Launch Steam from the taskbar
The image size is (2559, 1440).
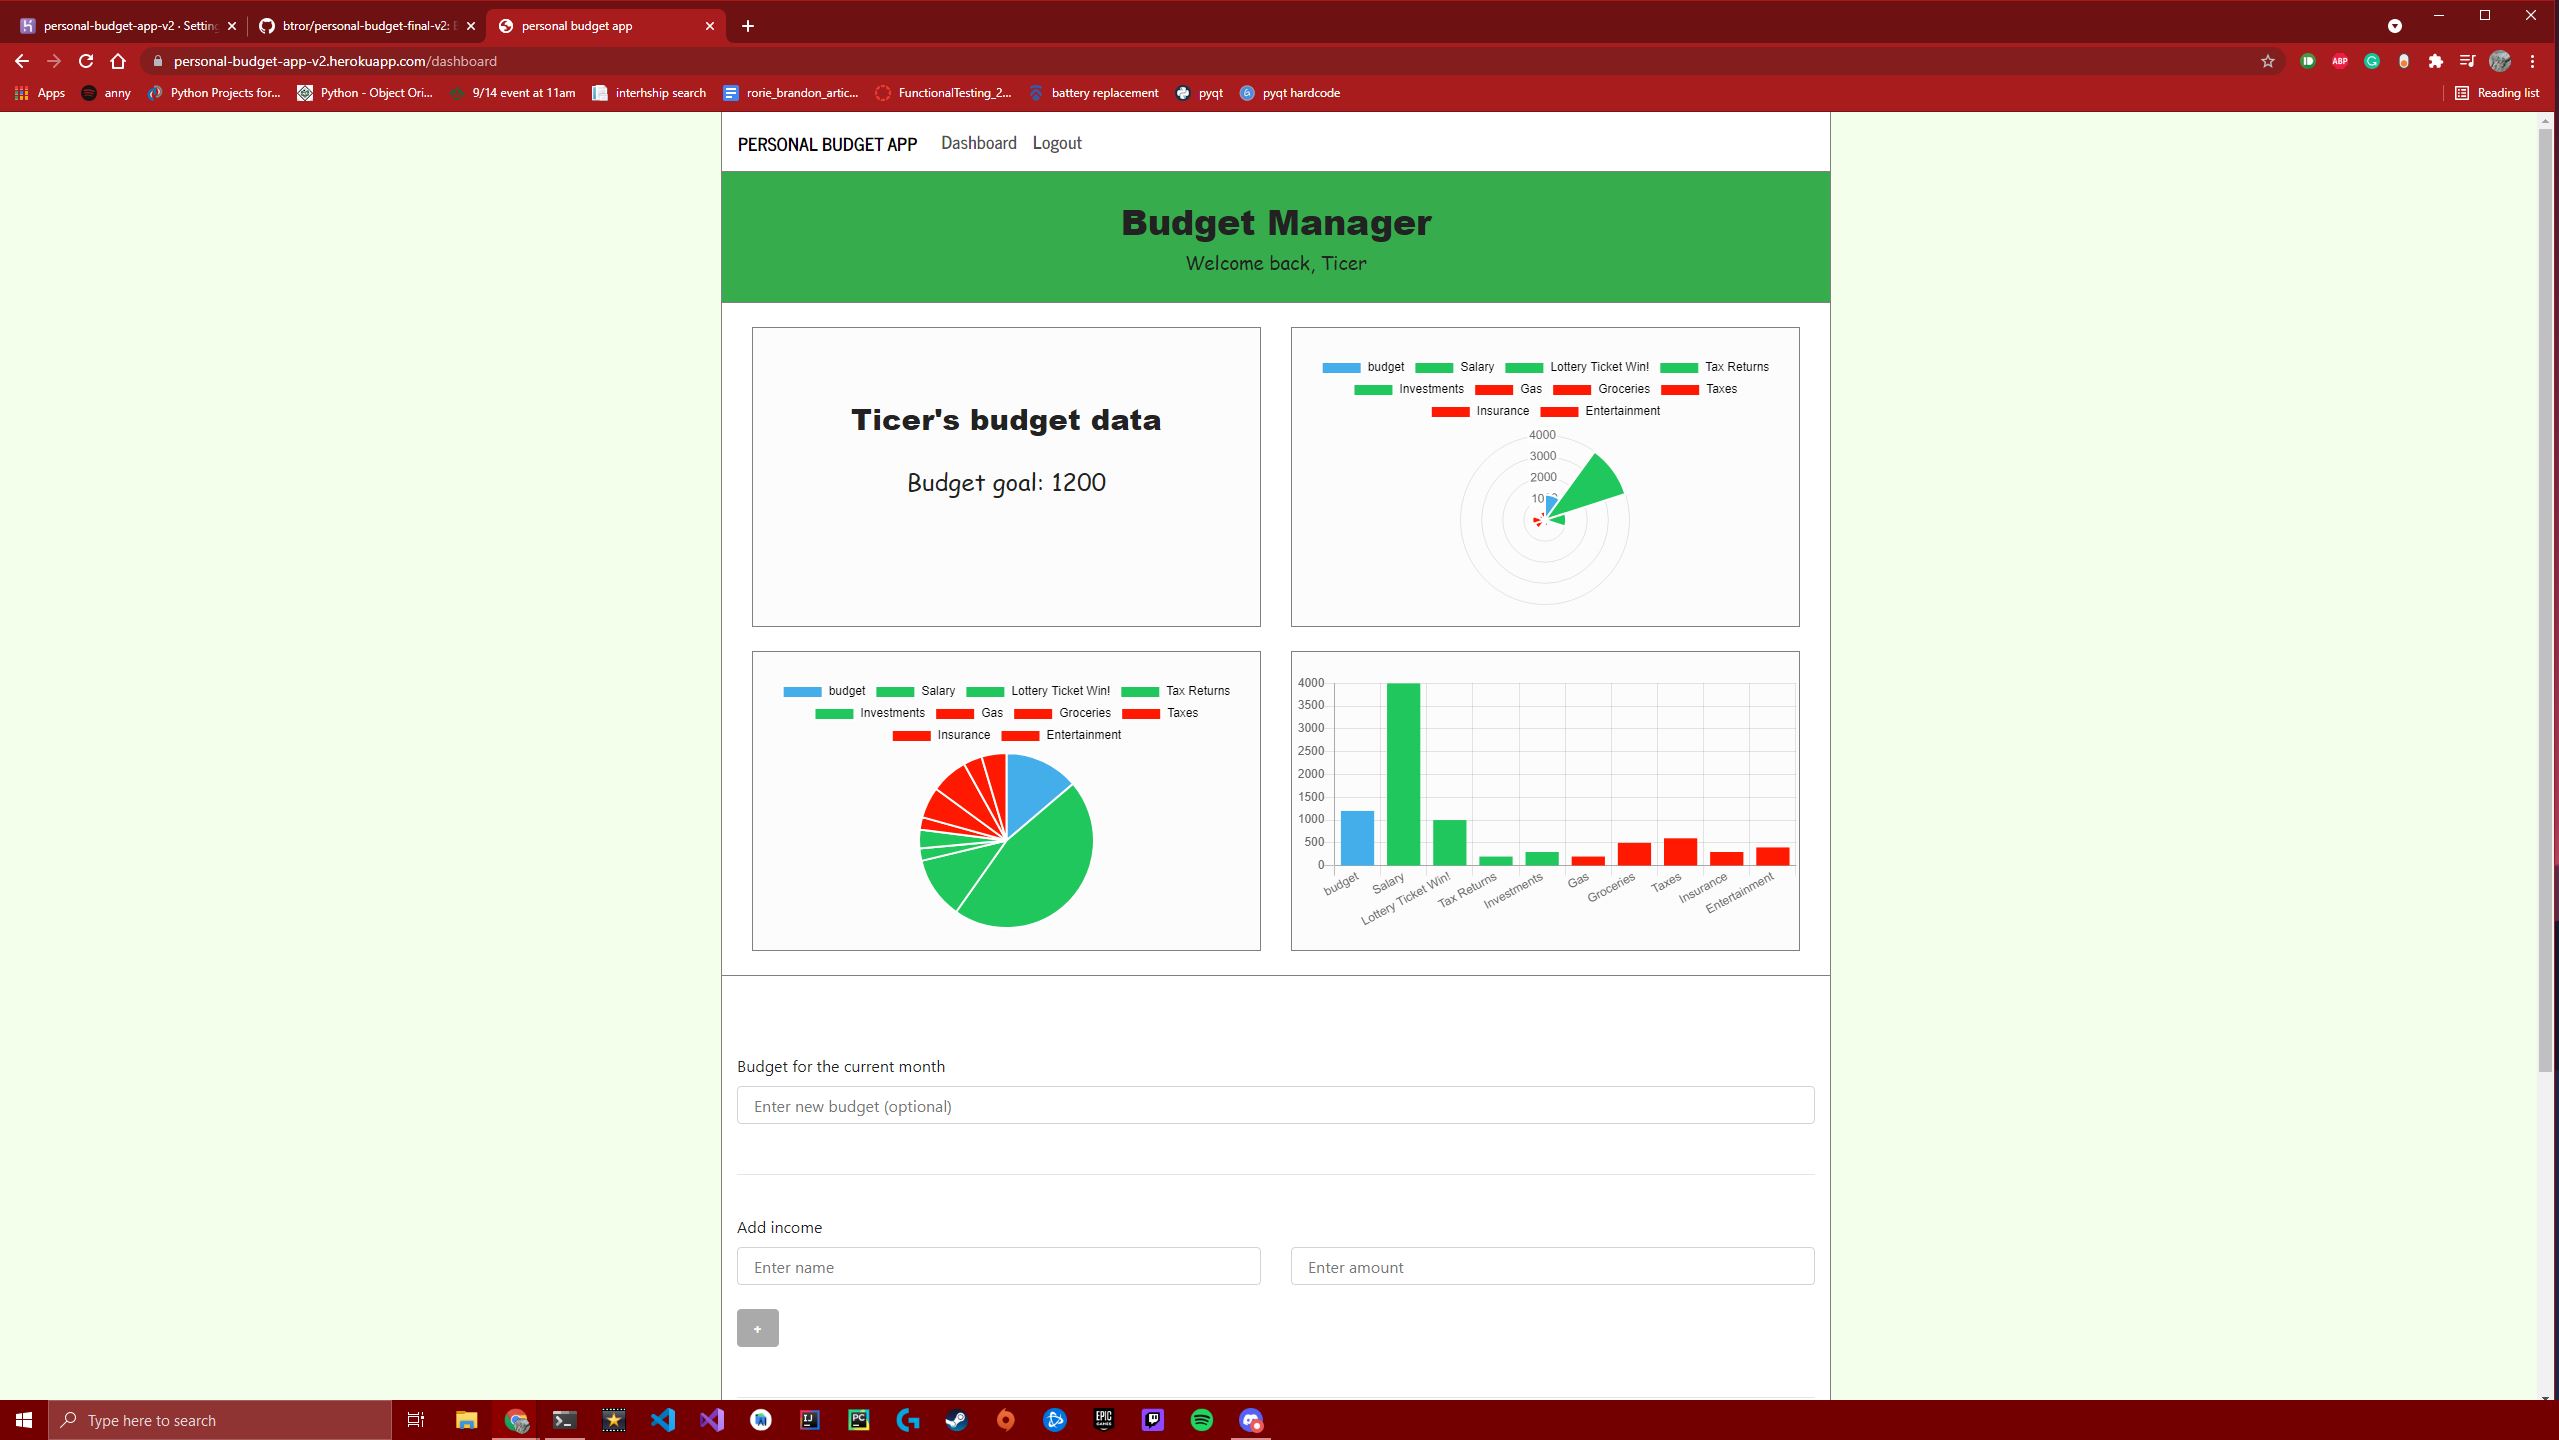click(956, 1420)
